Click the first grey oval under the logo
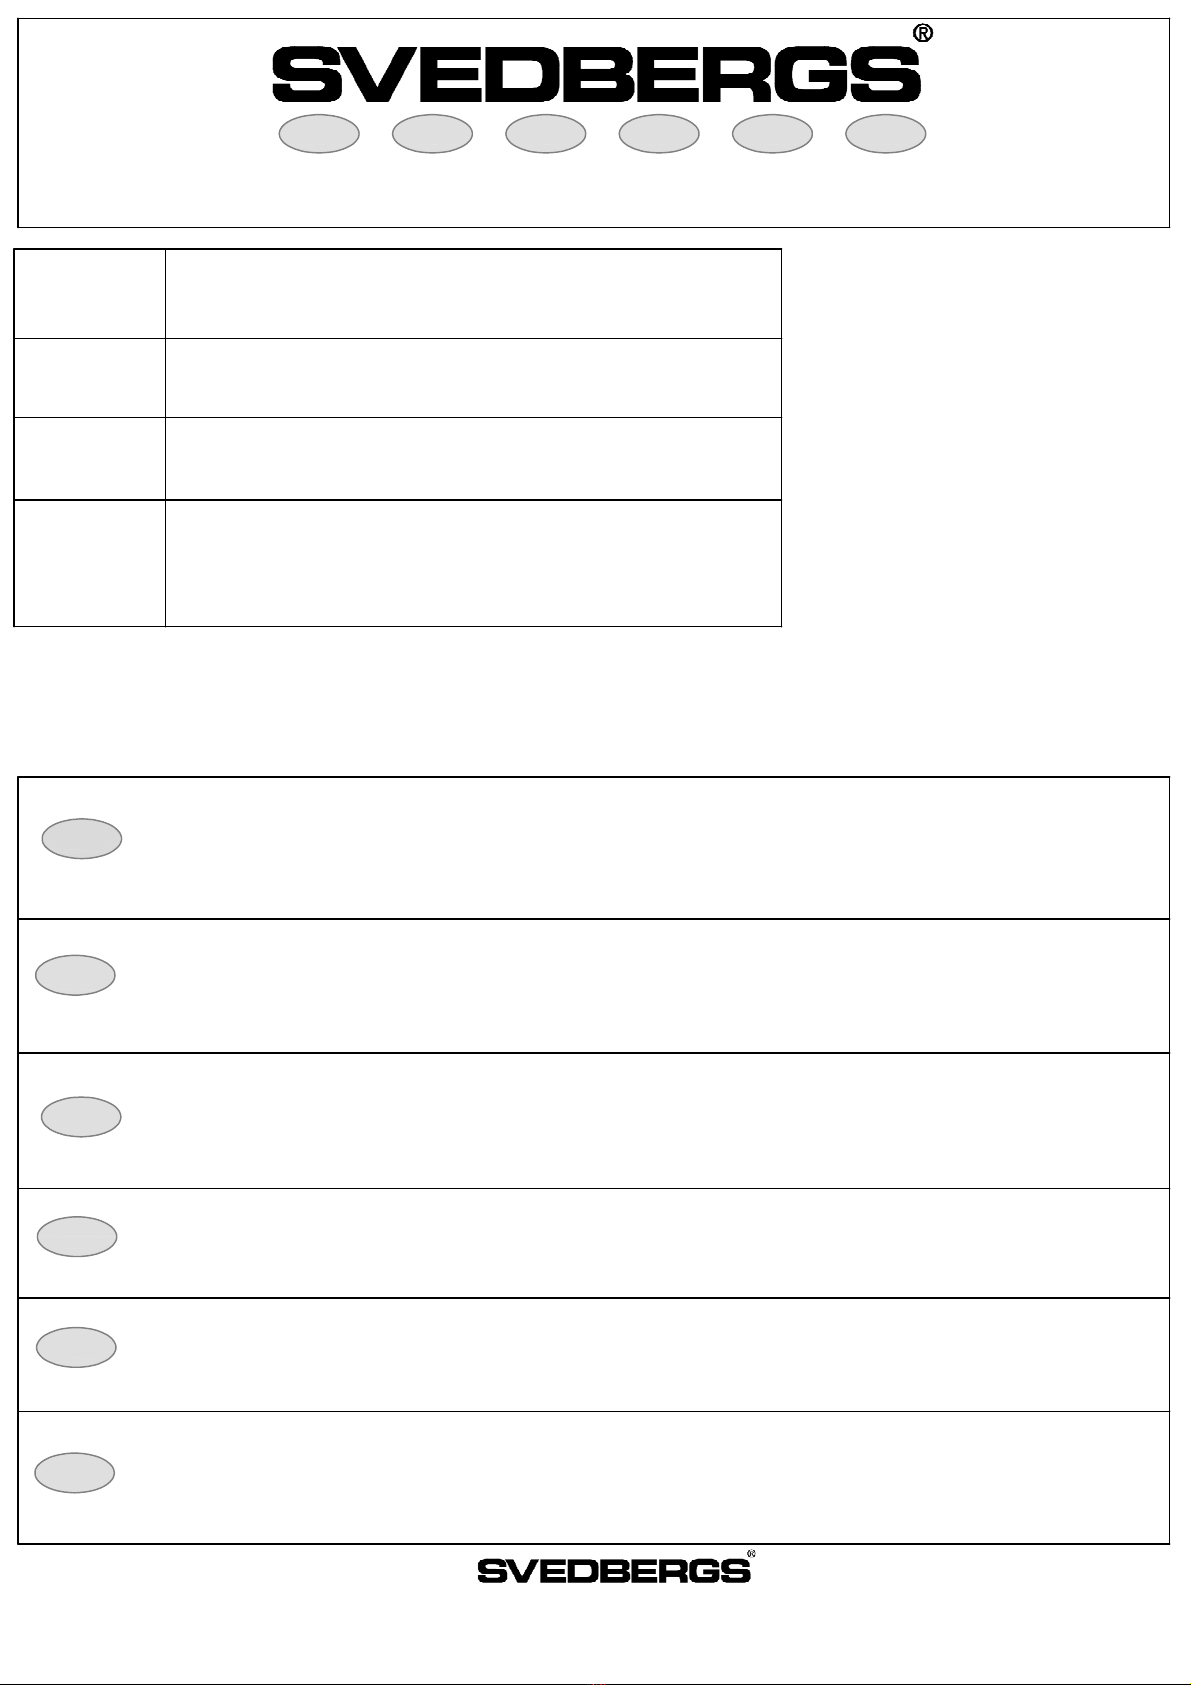This screenshot has height=1685, width=1191. 319,134
